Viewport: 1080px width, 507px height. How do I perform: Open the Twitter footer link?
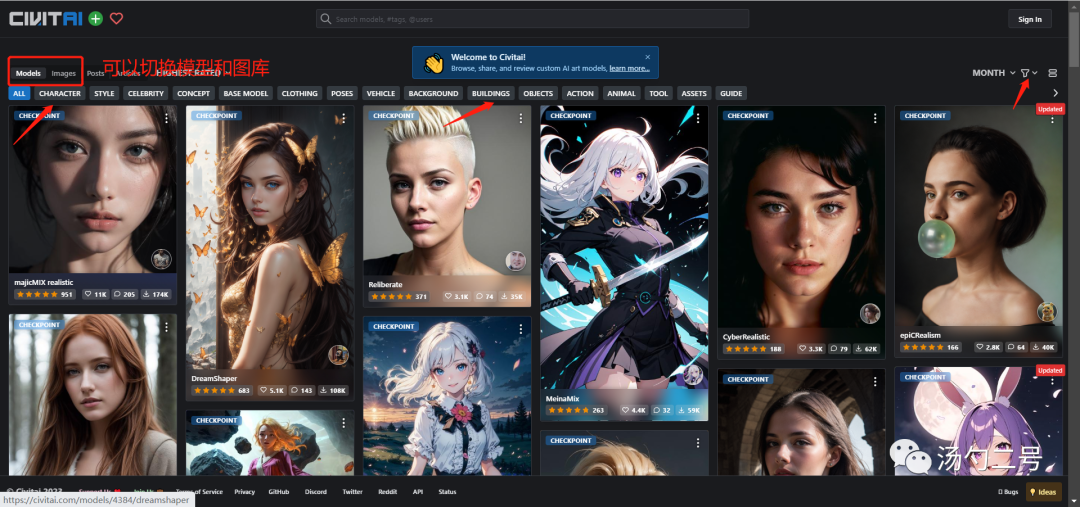pyautogui.click(x=353, y=492)
